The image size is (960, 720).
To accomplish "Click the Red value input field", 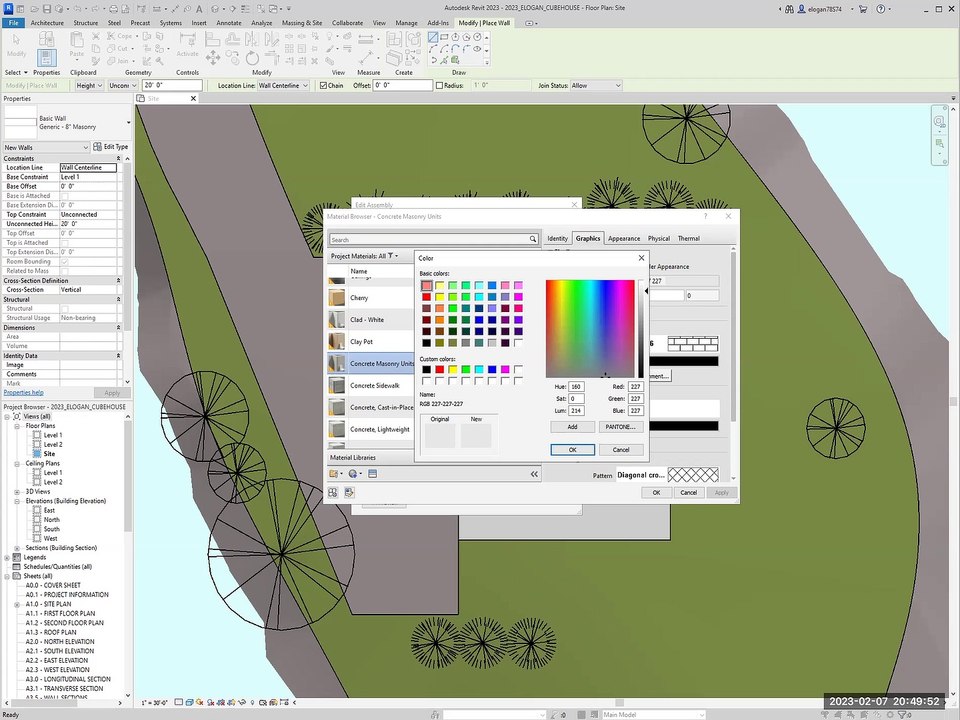I will click(636, 387).
